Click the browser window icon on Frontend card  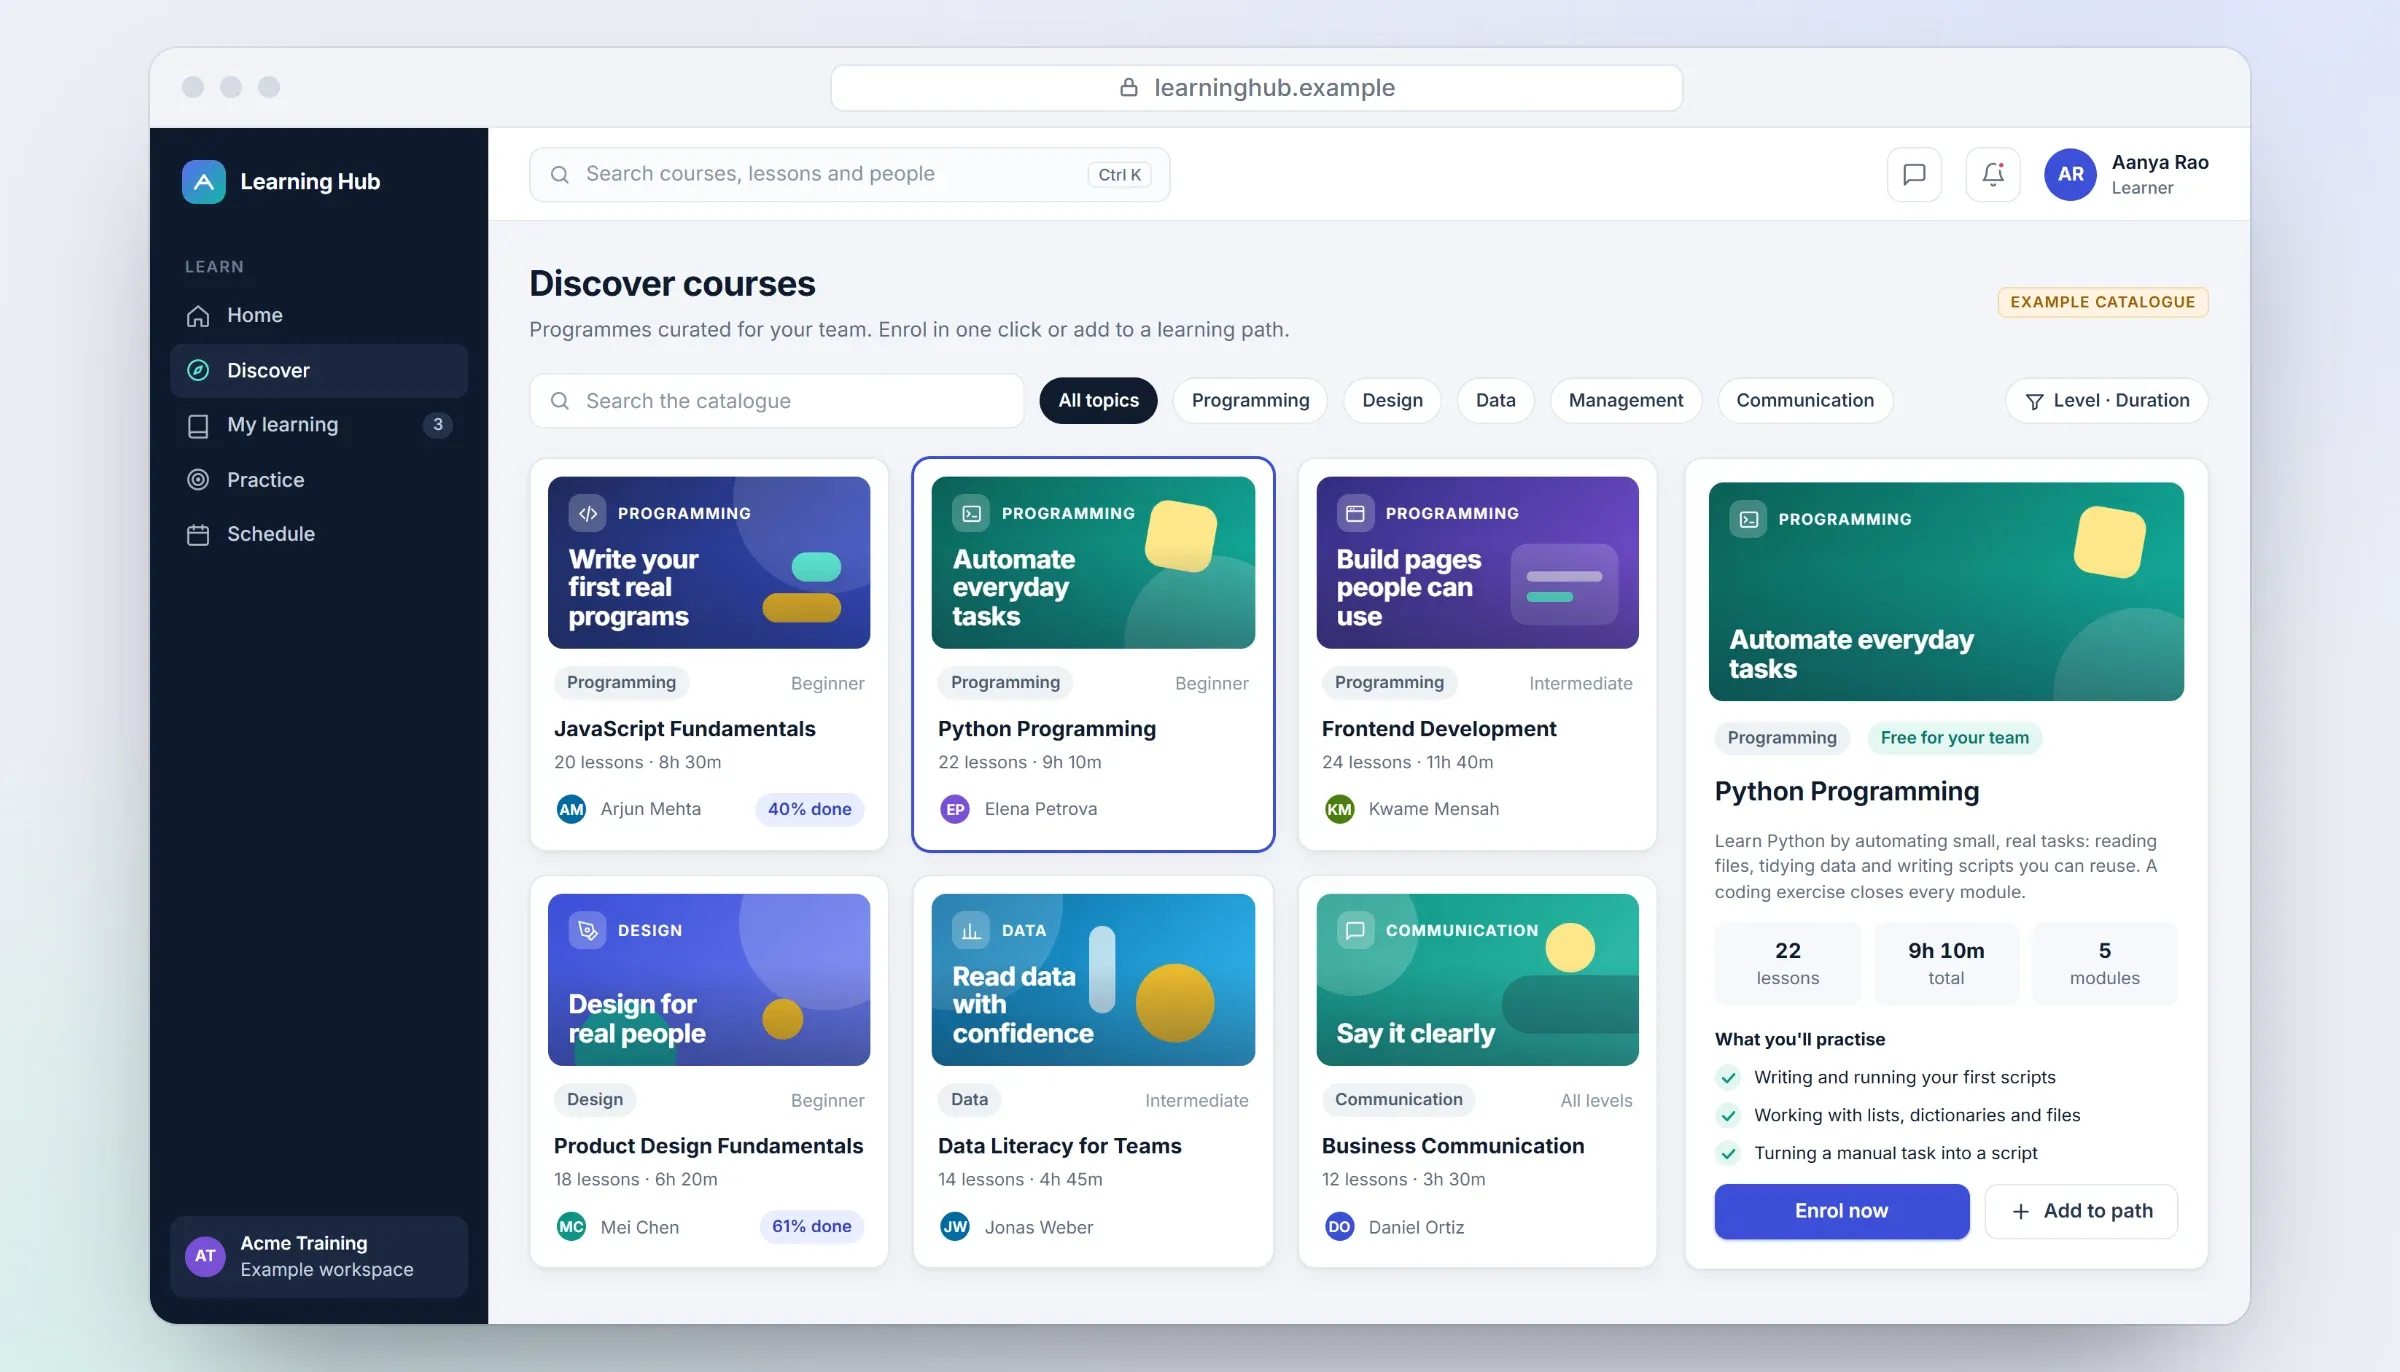point(1355,514)
